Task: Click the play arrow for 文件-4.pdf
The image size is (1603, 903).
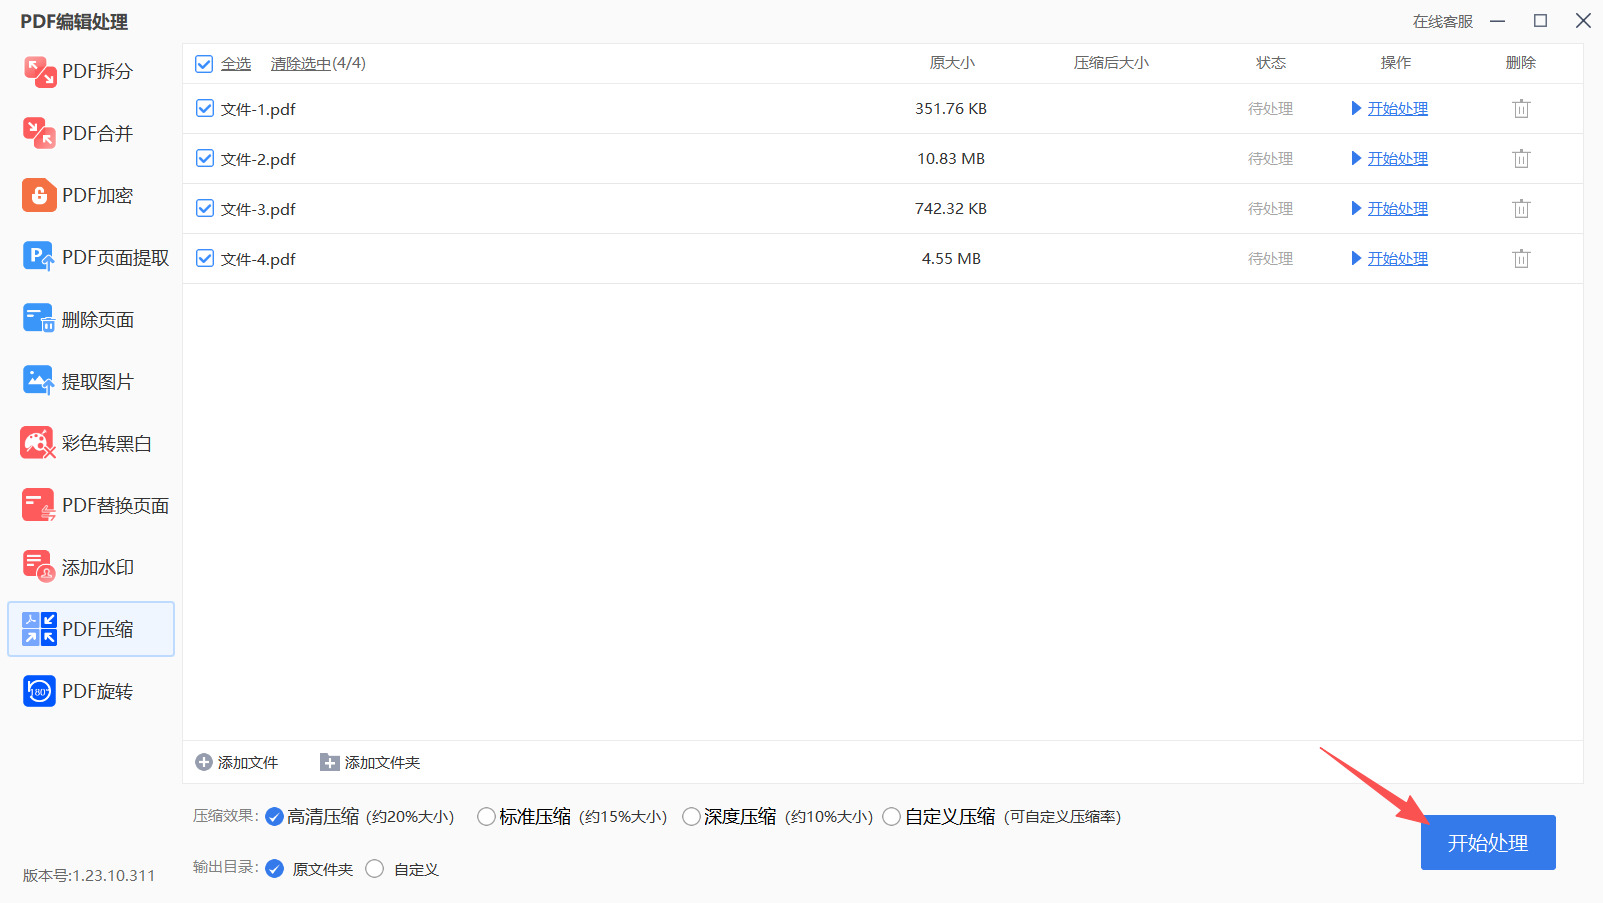Action: coord(1356,259)
